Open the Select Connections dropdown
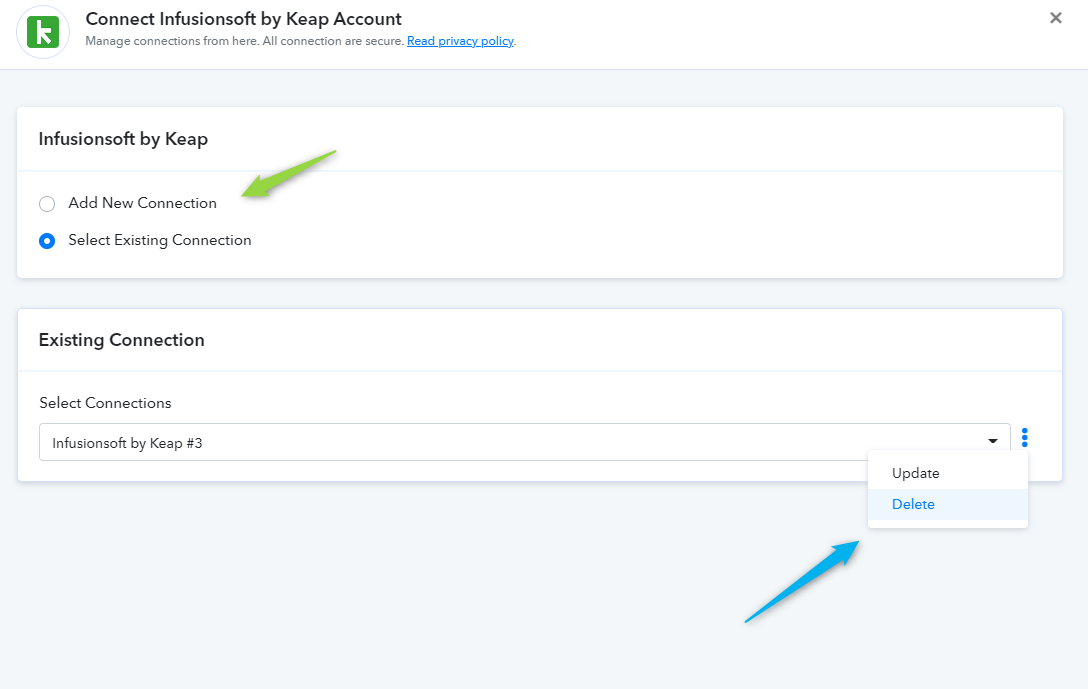The image size is (1088, 689). coord(525,442)
